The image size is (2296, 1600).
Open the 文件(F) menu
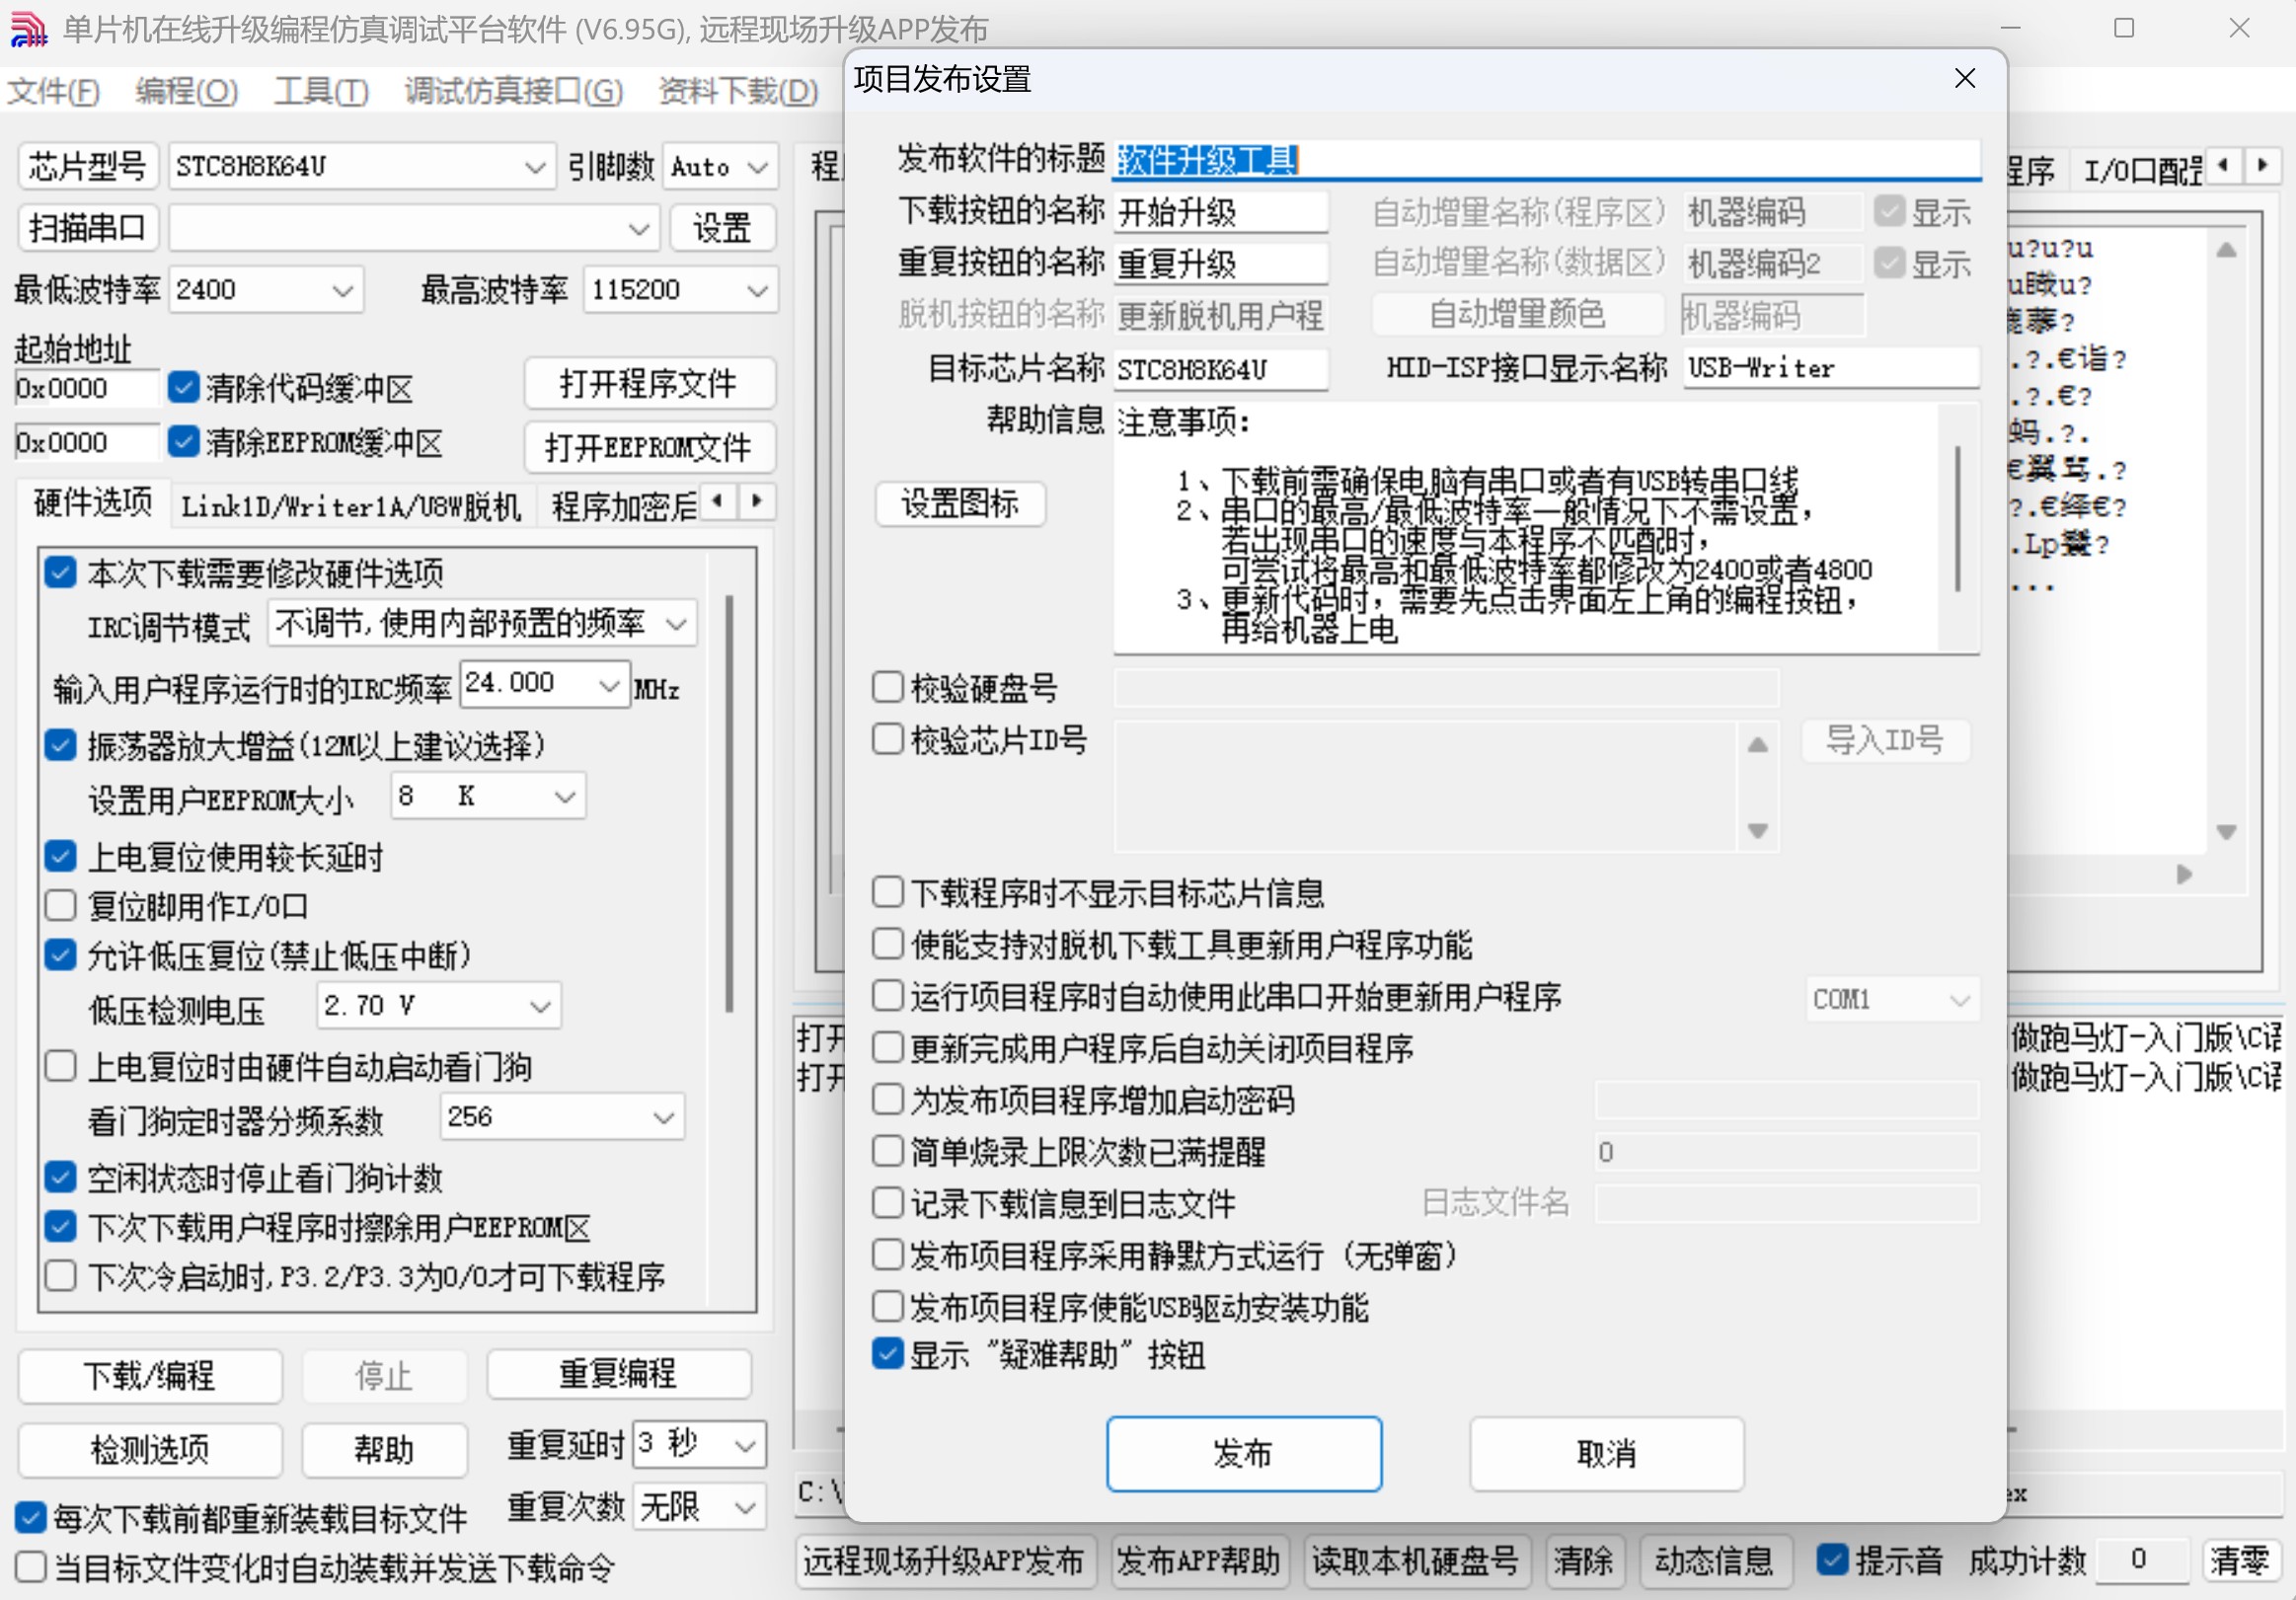[x=53, y=91]
